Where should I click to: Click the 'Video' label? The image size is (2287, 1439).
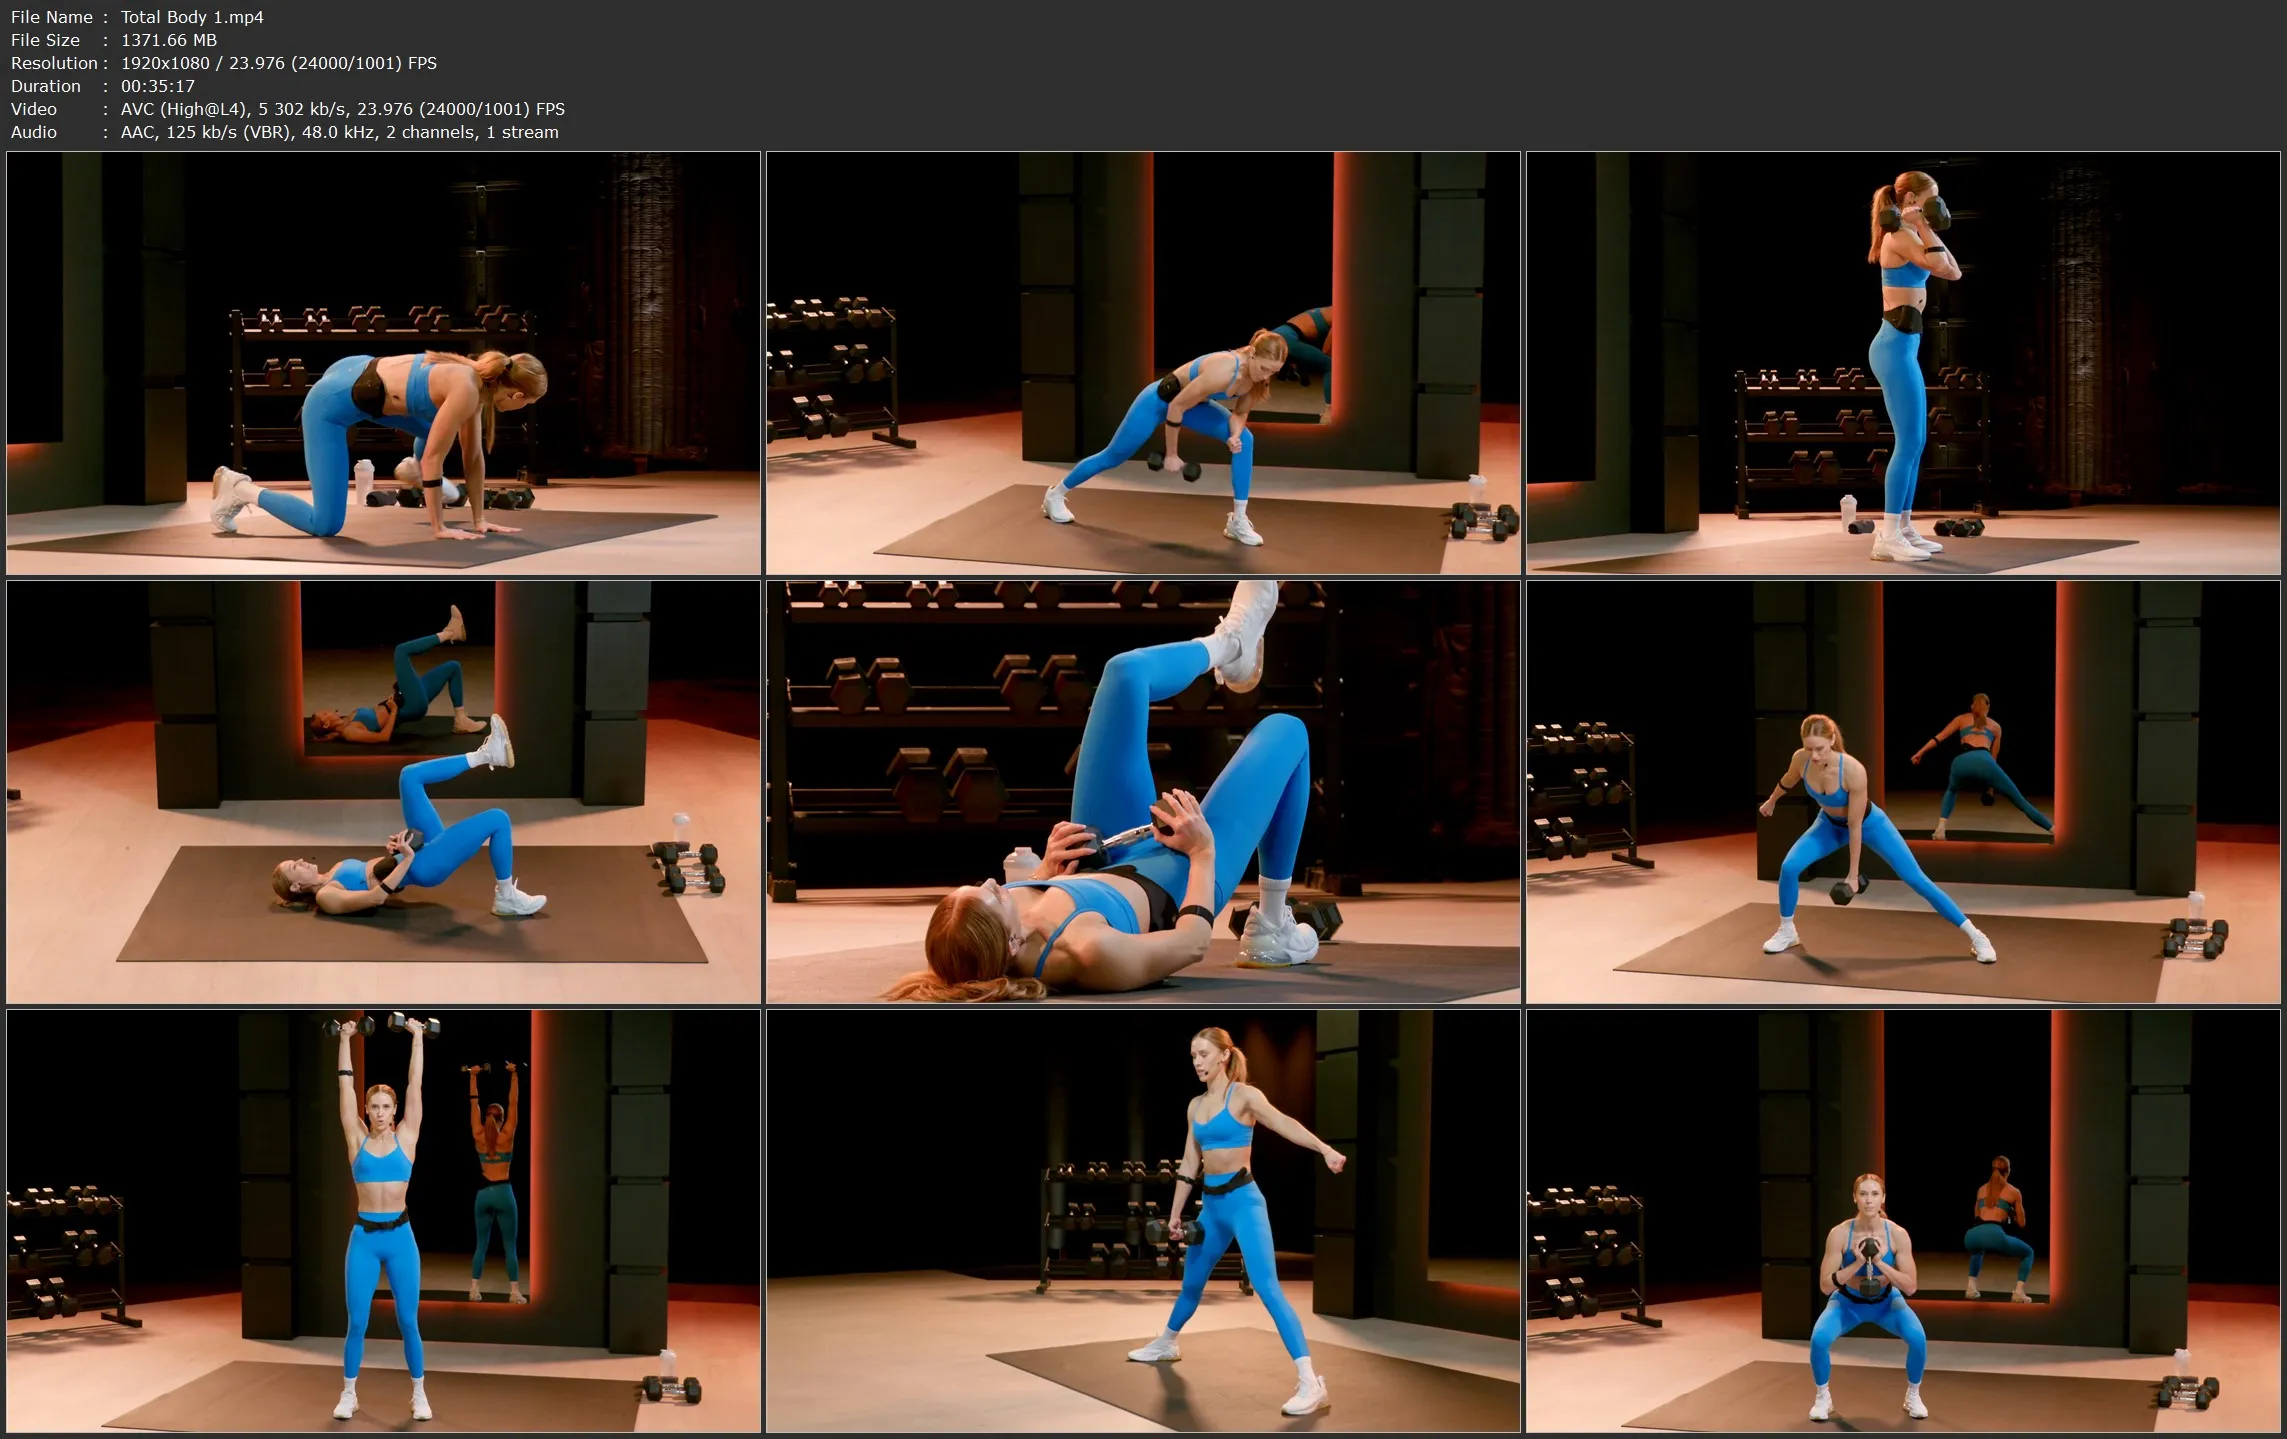point(33,109)
